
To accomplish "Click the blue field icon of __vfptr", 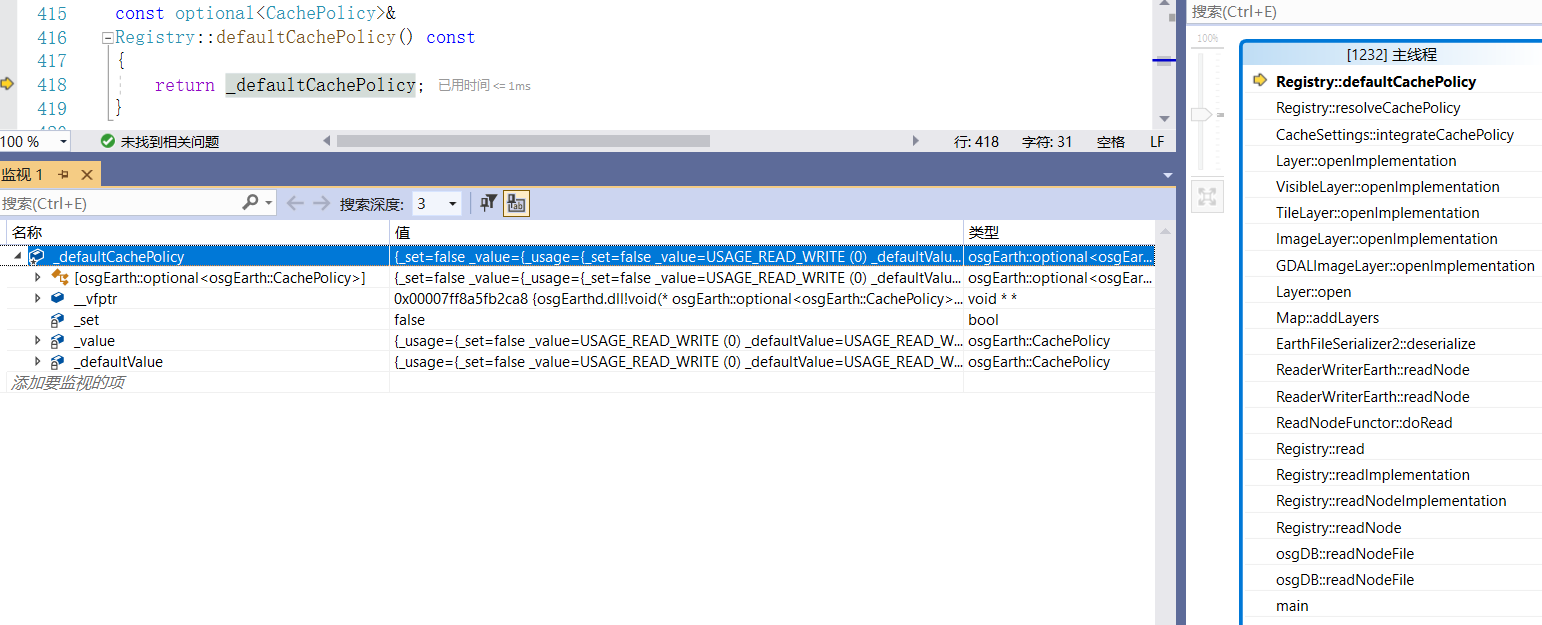I will pyautogui.click(x=58, y=298).
